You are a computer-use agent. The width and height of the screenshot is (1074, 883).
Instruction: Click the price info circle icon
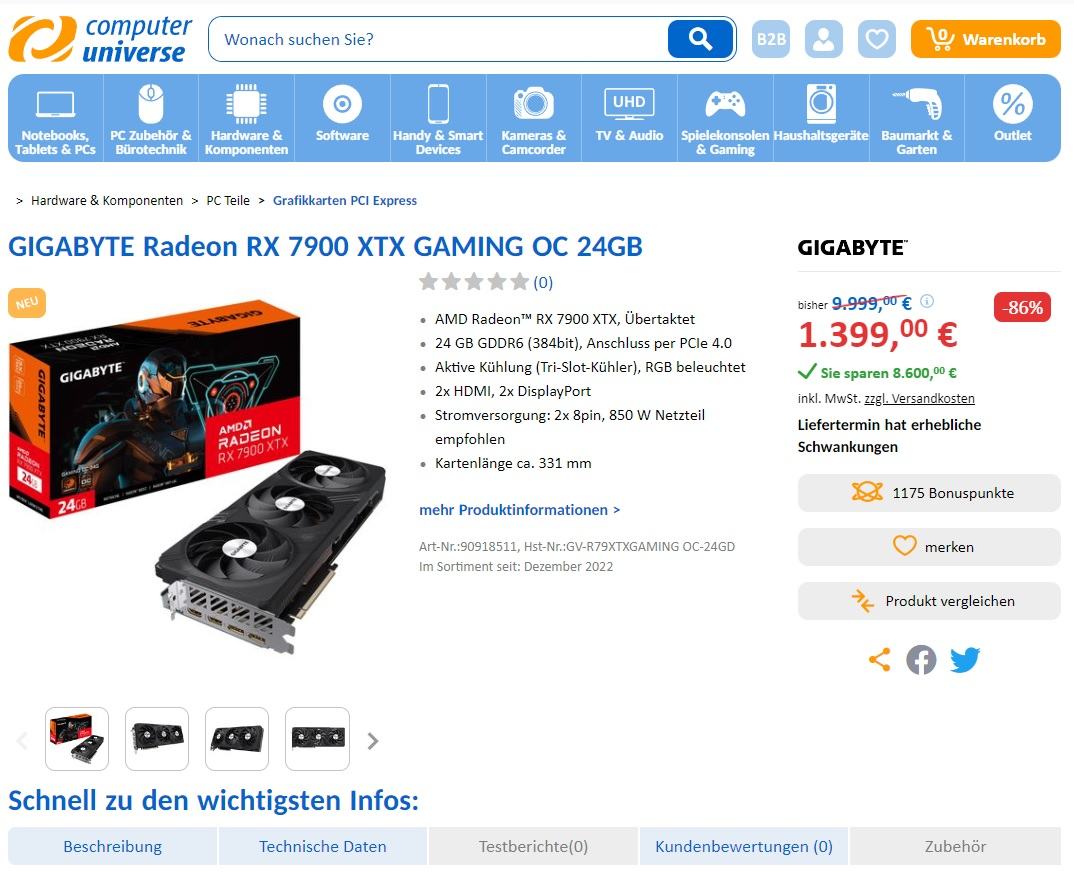coord(927,301)
